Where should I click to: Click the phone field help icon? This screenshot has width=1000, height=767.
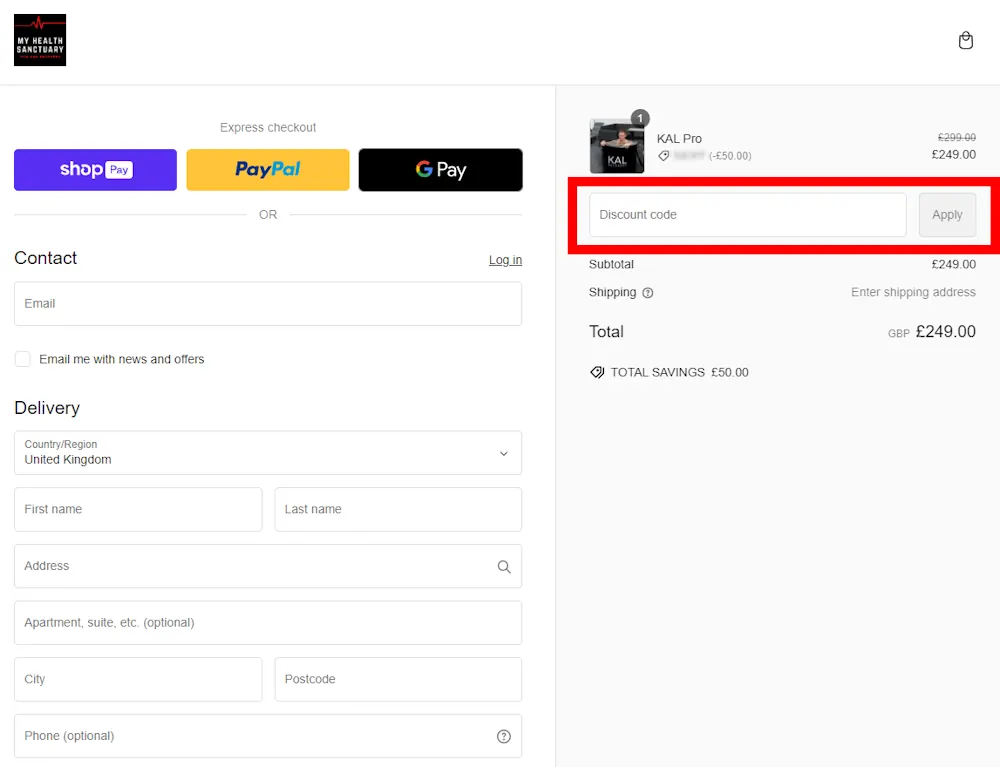click(504, 736)
